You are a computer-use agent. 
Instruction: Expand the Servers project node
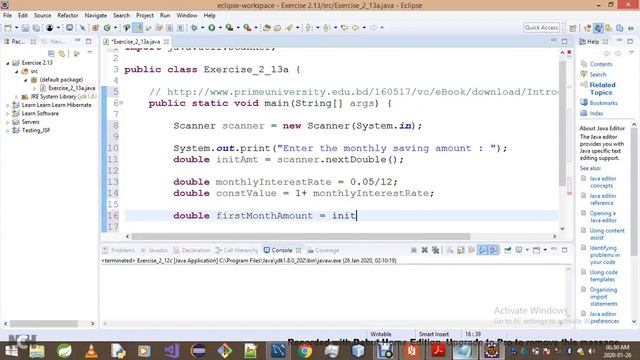[7, 122]
